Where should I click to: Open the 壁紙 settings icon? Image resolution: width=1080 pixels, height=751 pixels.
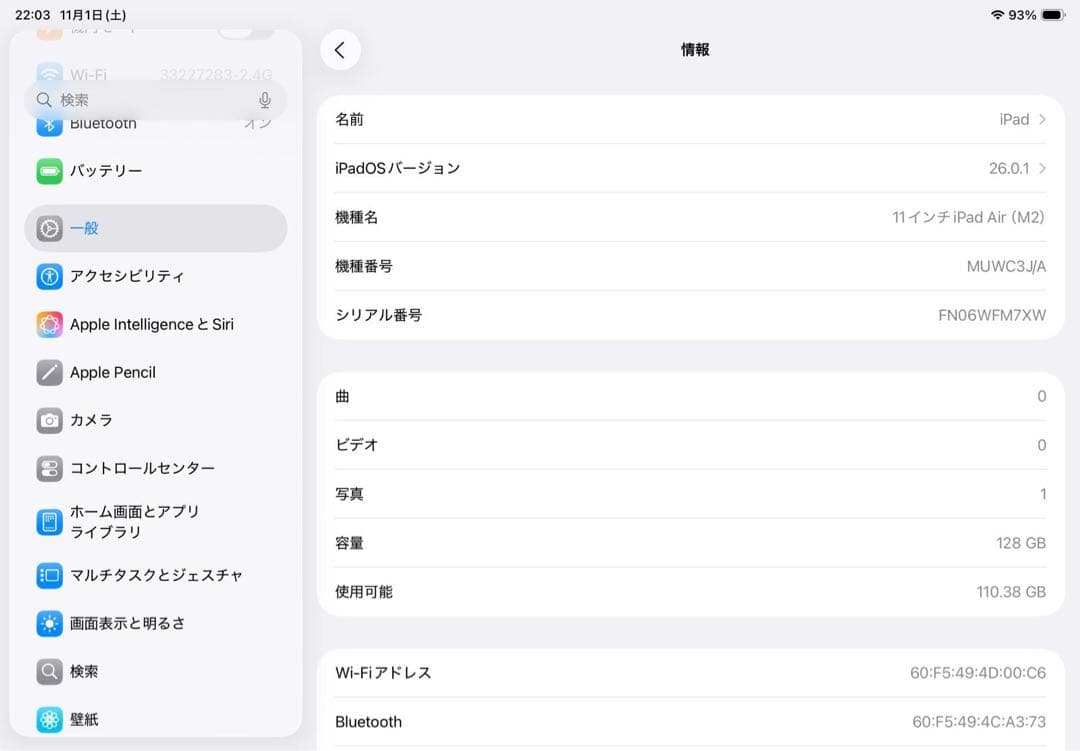point(48,719)
